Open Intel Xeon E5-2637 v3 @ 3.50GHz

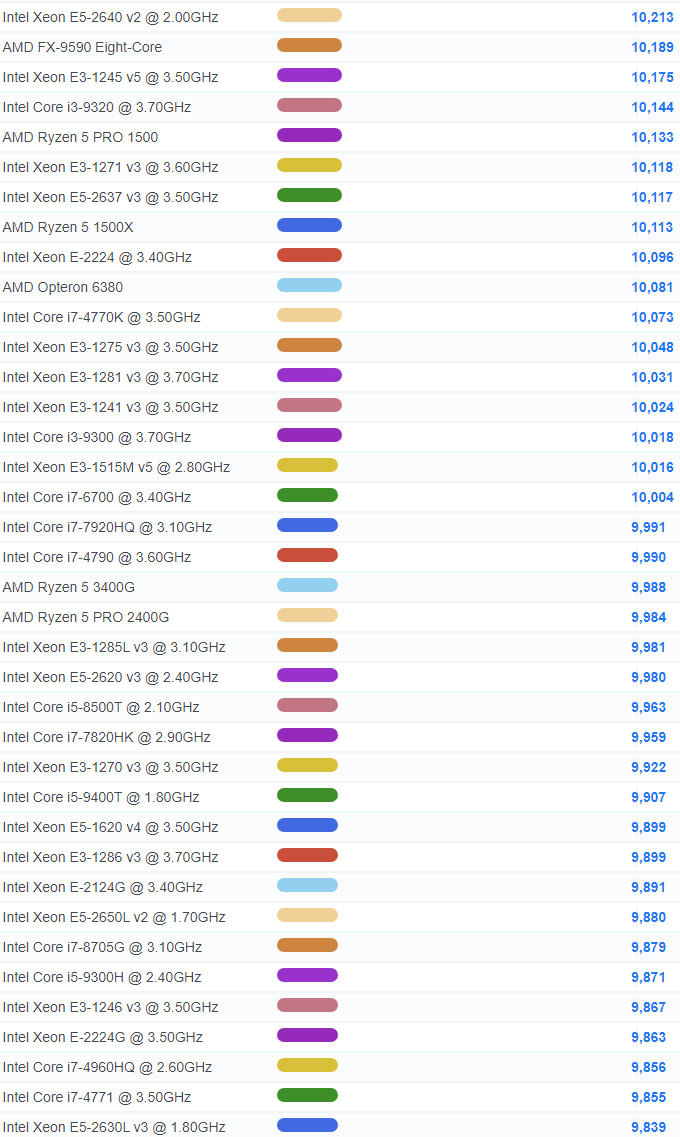(x=110, y=197)
